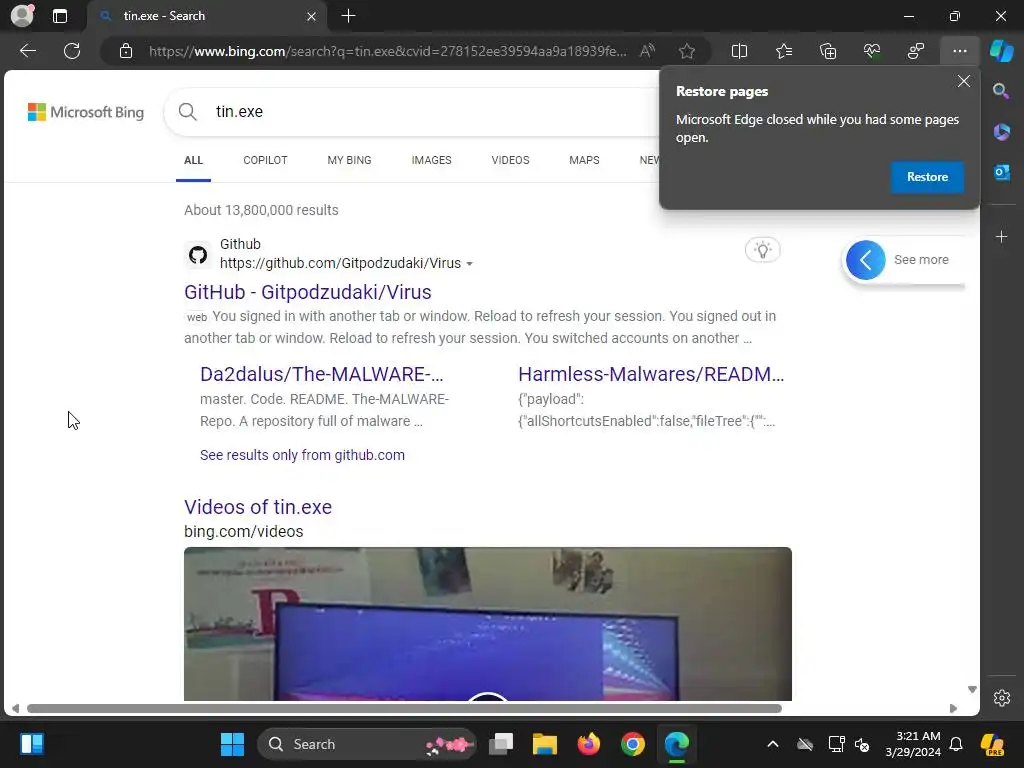Switch to the MAPS tab
The height and width of the screenshot is (768, 1024).
tap(584, 160)
